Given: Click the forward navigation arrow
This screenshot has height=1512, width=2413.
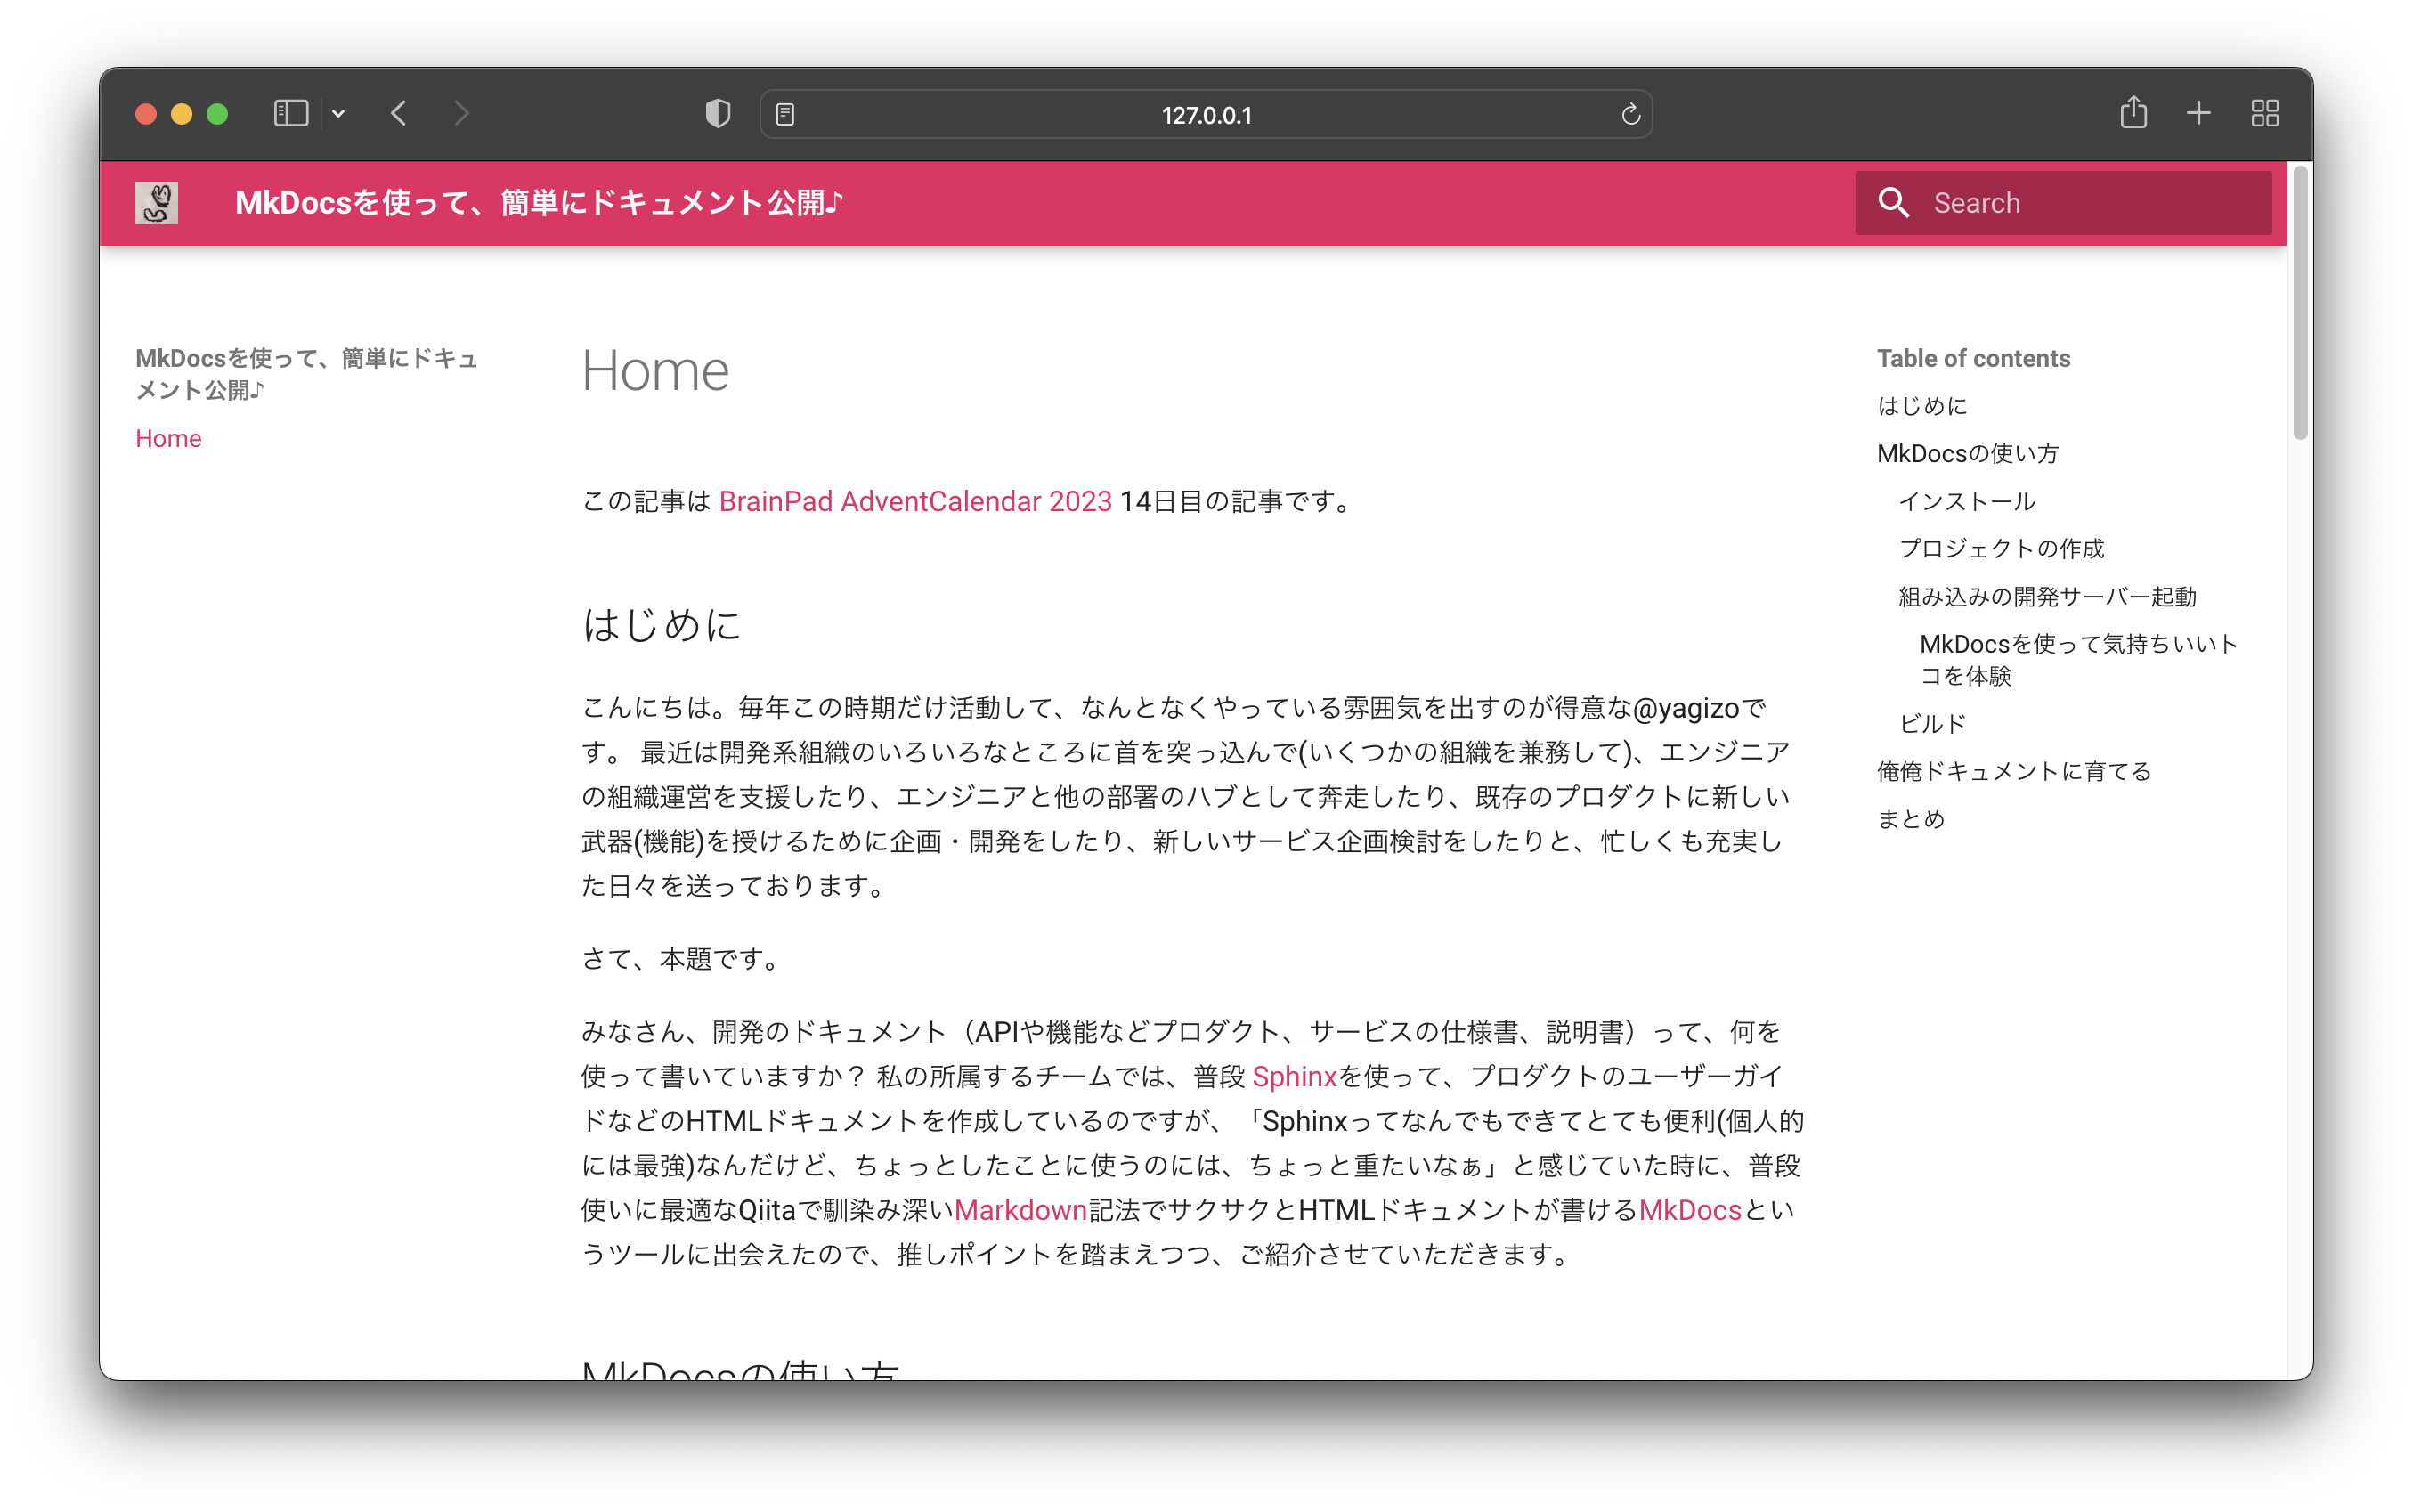Looking at the screenshot, I should pos(461,113).
